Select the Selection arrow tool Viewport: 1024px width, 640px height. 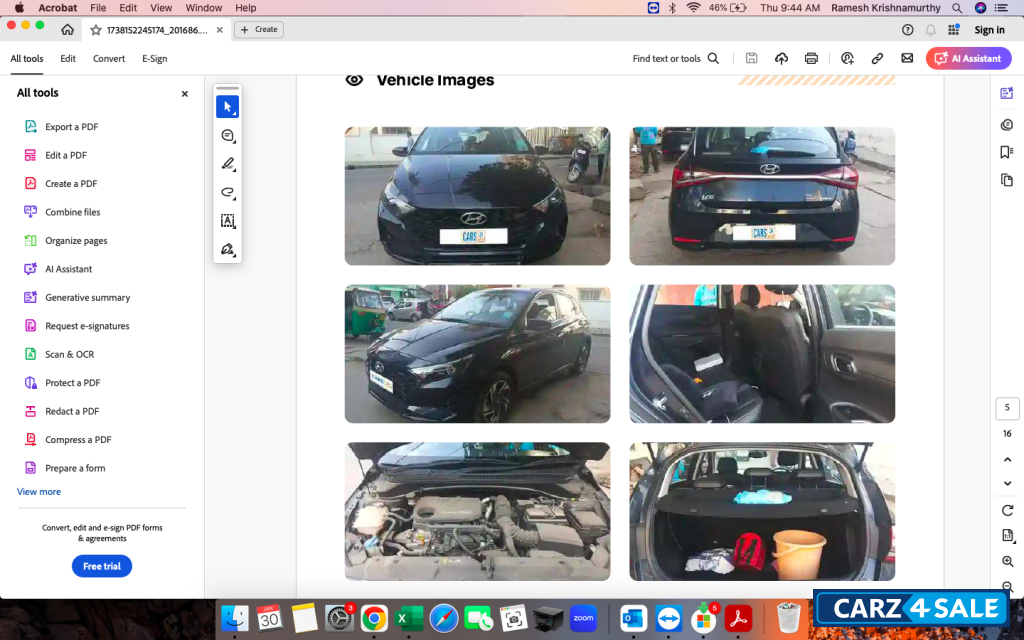[x=227, y=106]
